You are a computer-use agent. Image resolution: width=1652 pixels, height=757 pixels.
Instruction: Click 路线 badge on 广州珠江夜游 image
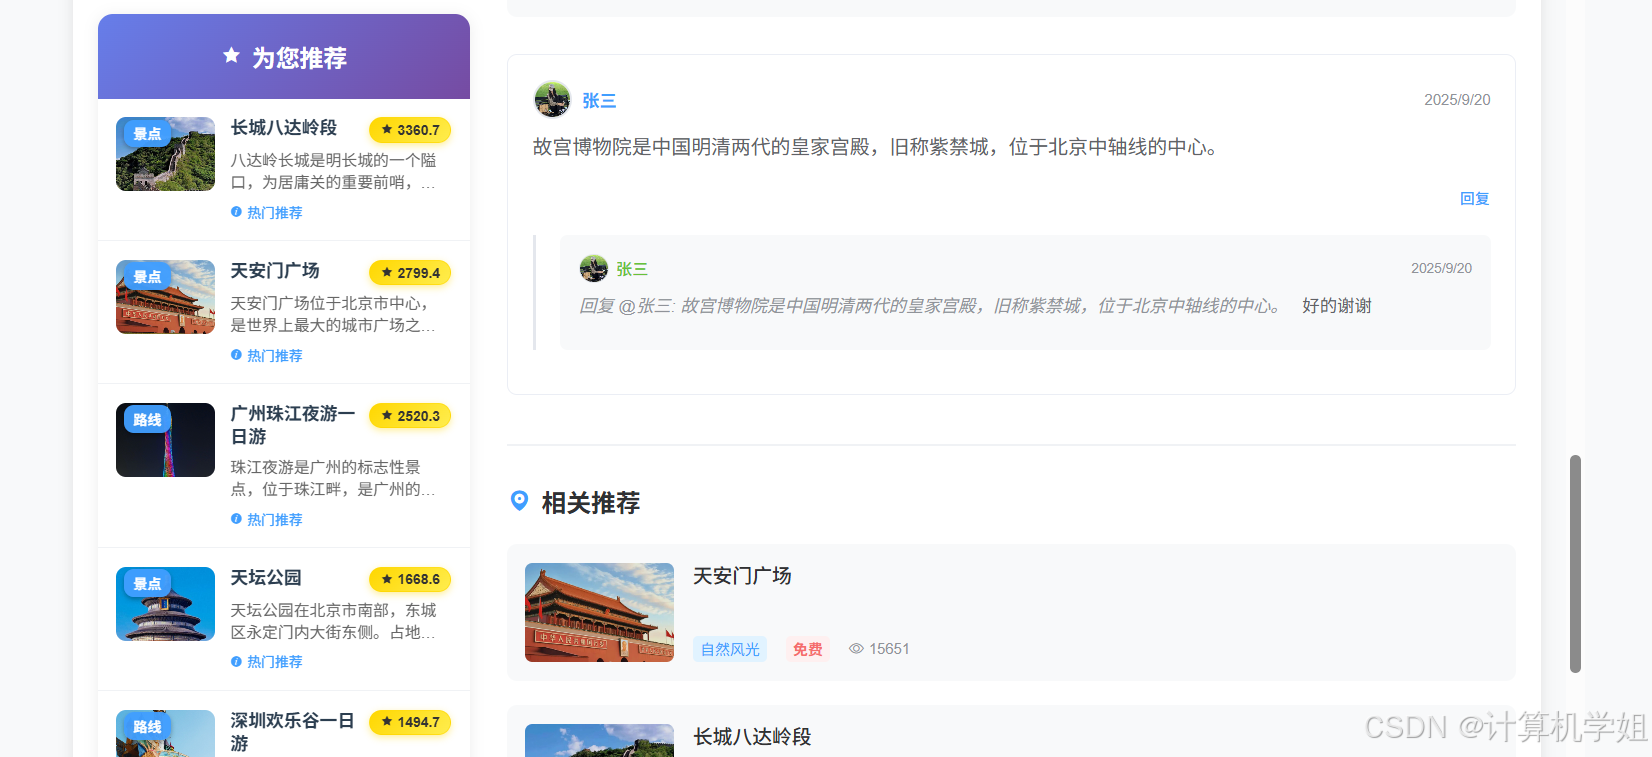147,420
